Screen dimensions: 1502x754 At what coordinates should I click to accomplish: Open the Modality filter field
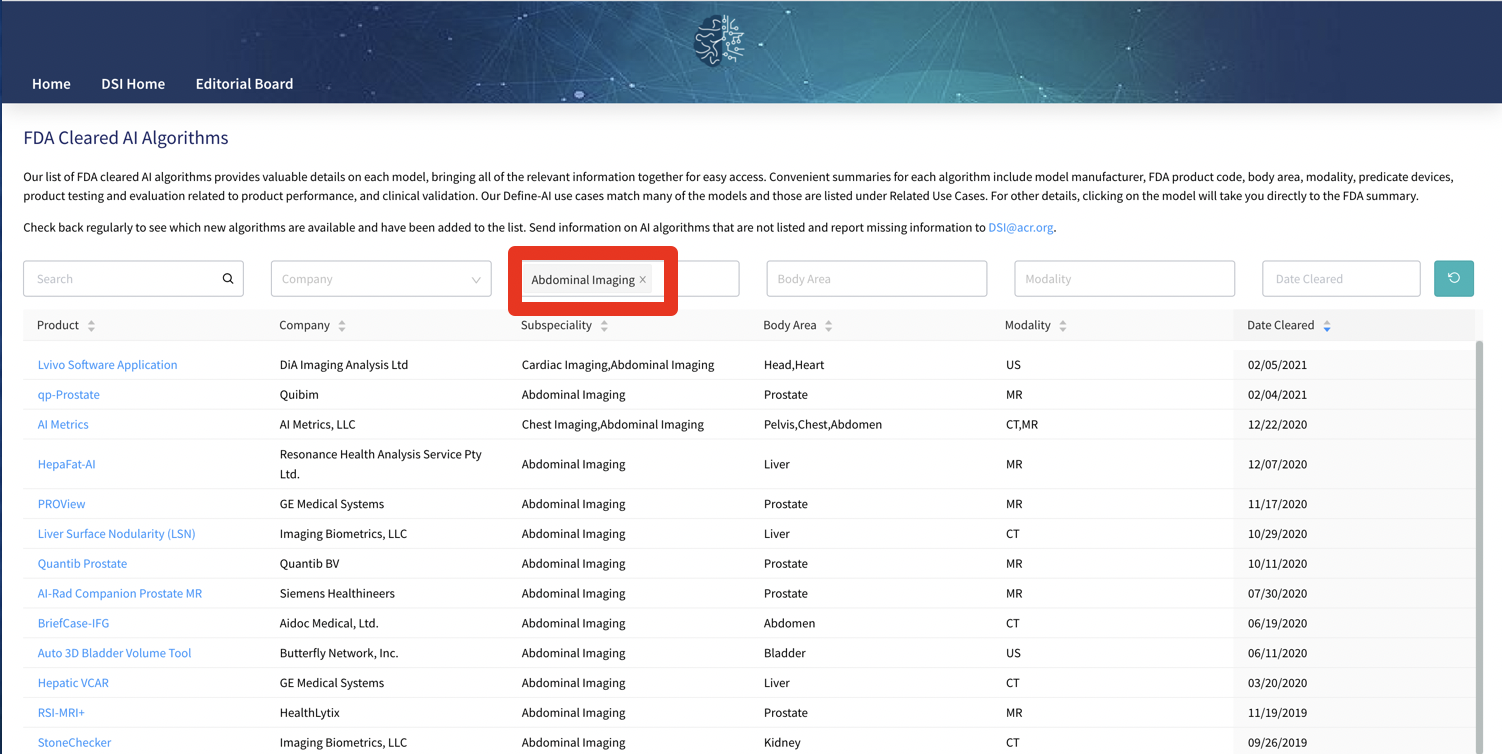(1125, 279)
